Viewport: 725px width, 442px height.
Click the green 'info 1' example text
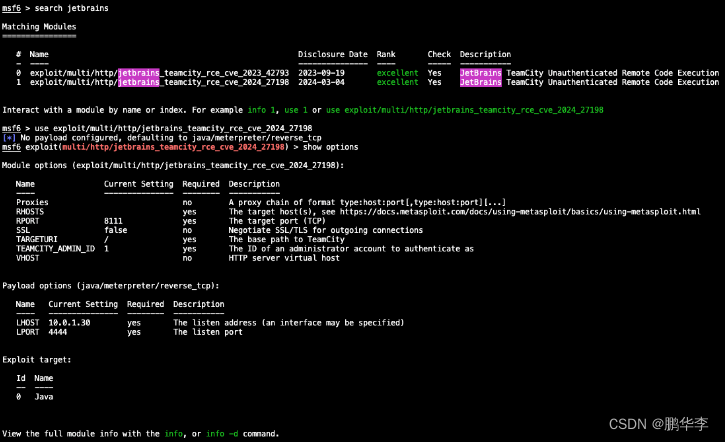[x=261, y=110]
